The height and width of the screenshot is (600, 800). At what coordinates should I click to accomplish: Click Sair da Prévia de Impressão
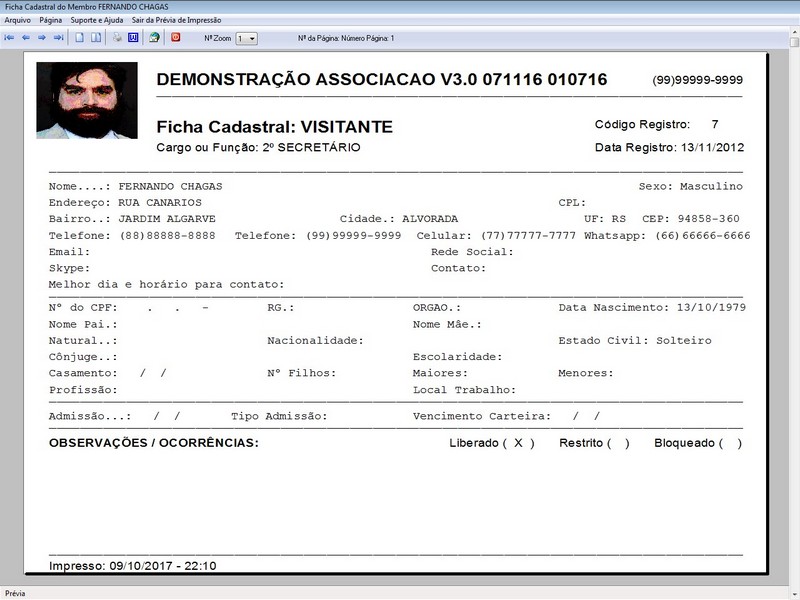(177, 20)
